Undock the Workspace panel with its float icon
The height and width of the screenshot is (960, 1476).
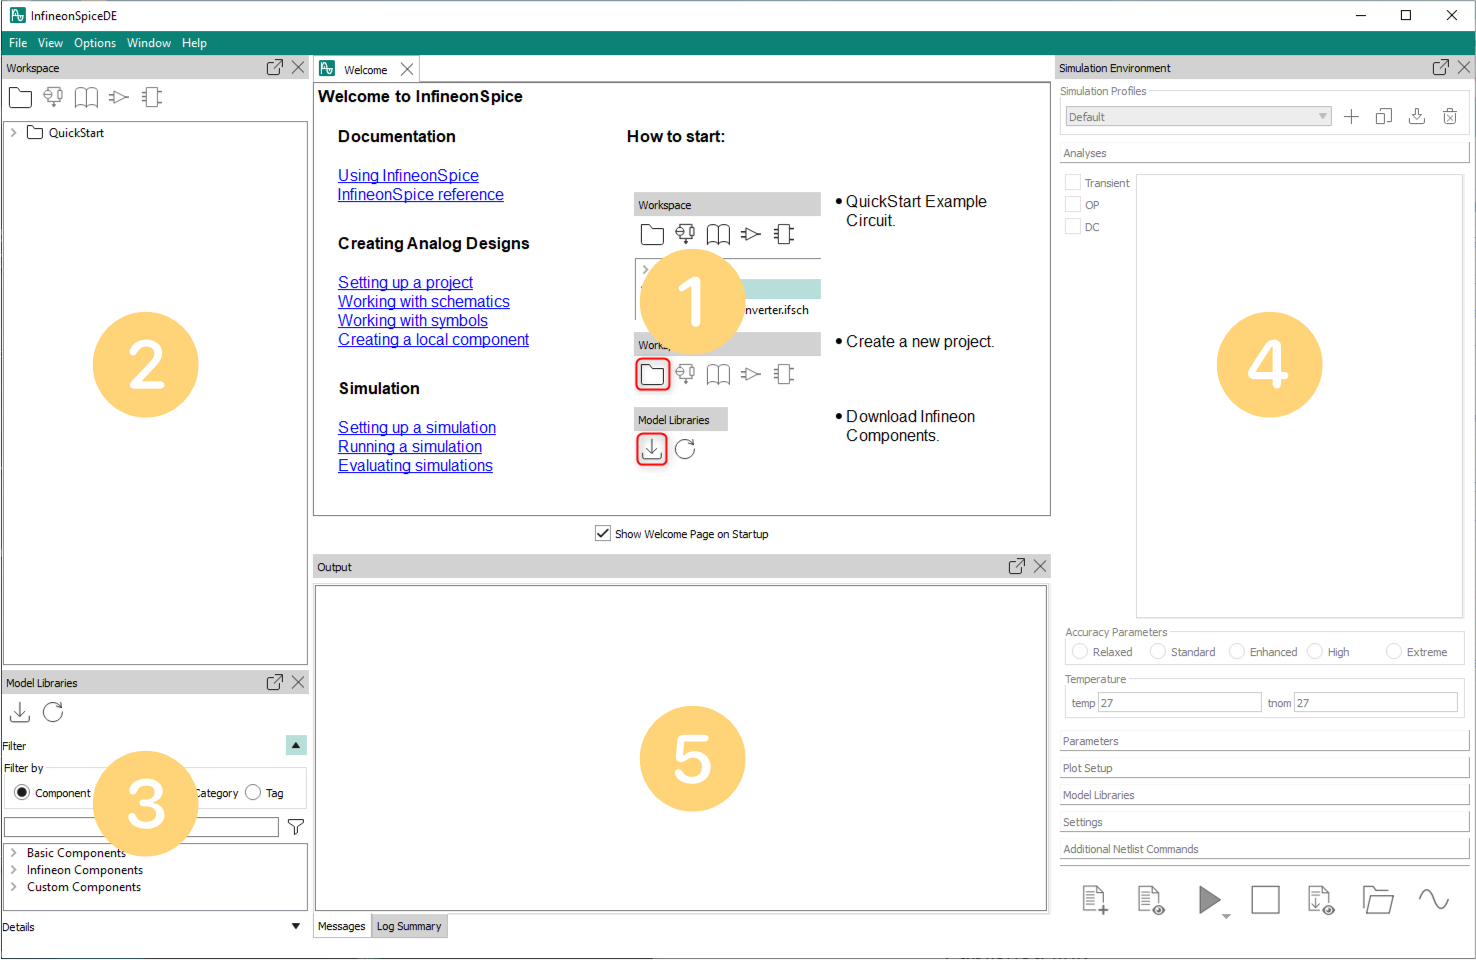275,67
